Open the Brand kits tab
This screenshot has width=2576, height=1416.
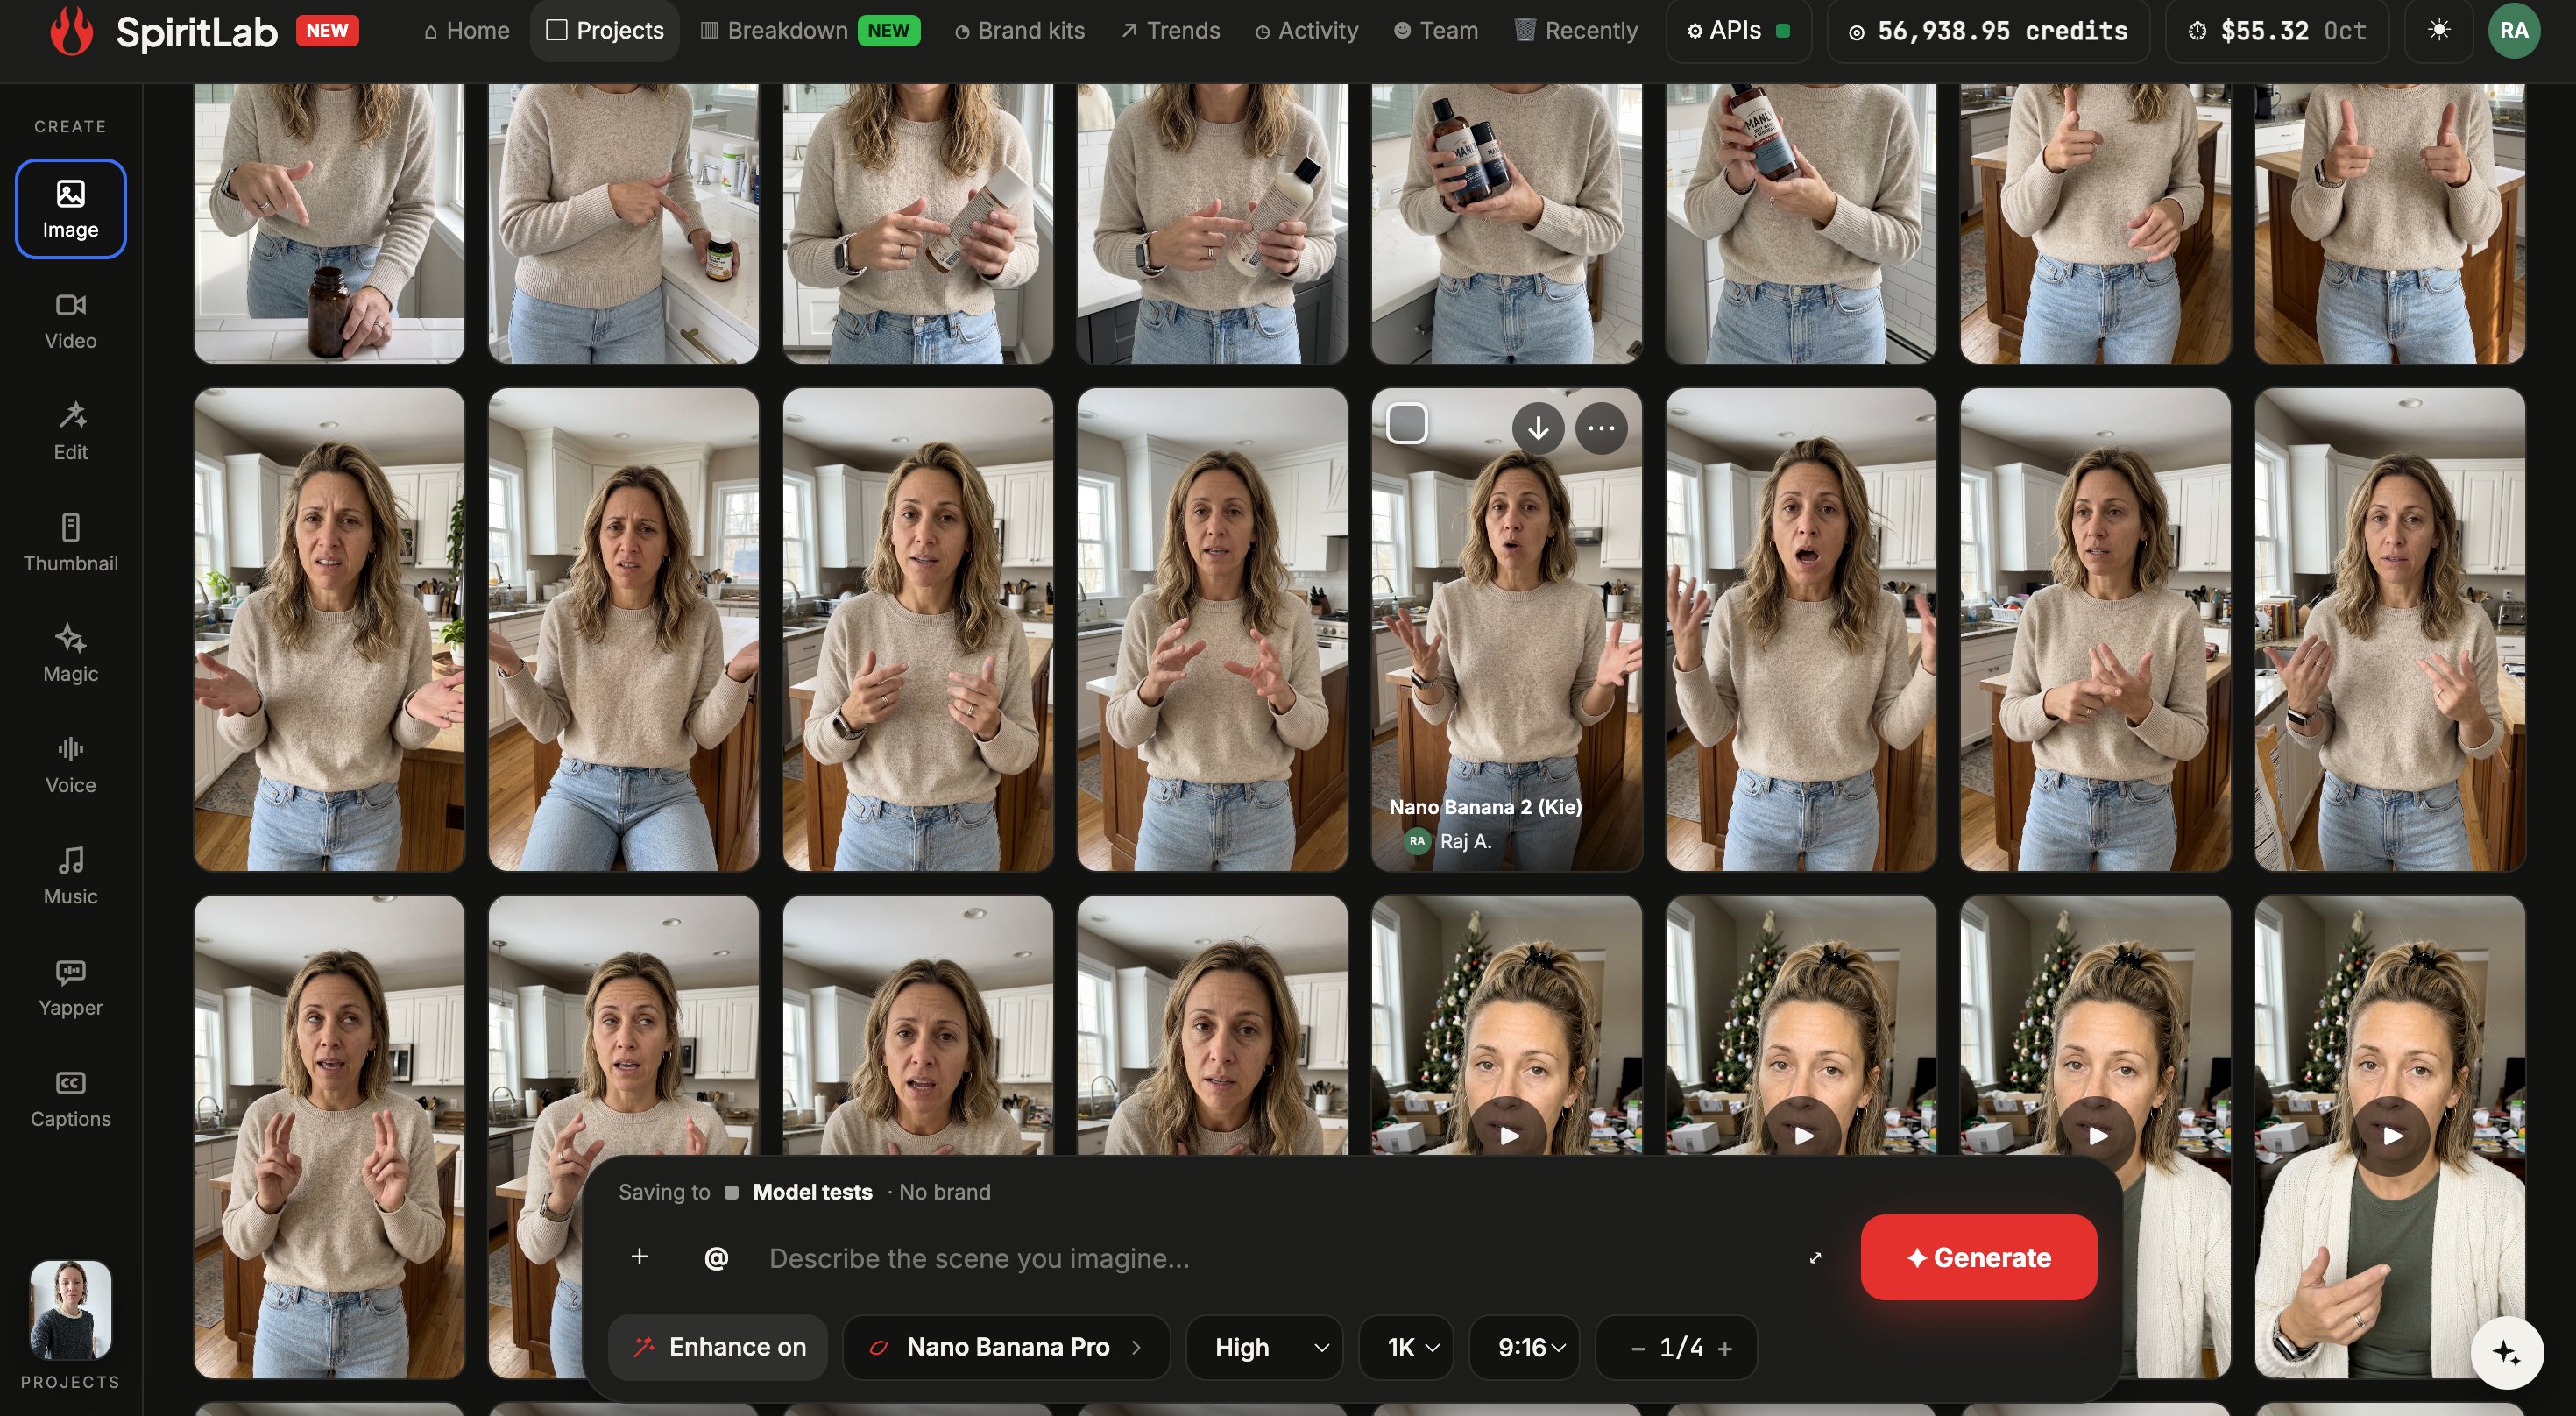click(x=1019, y=30)
